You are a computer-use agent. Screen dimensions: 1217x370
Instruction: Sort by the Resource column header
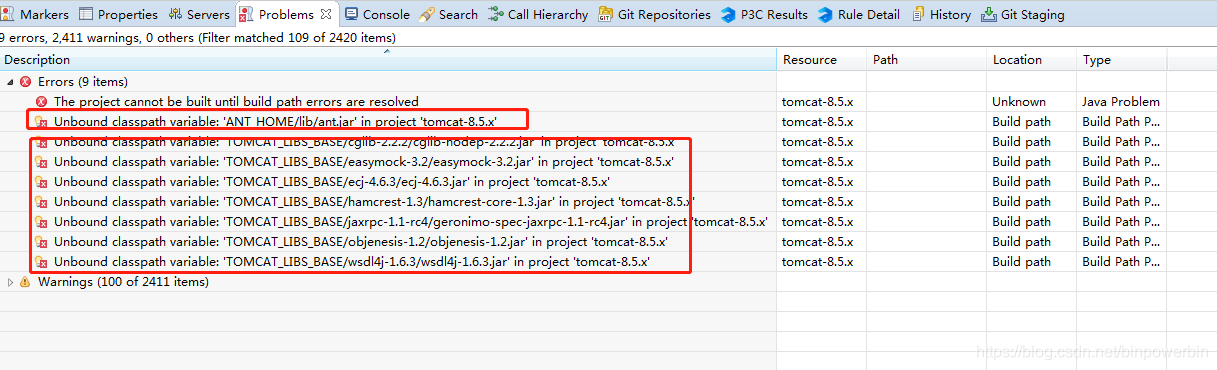click(x=822, y=60)
